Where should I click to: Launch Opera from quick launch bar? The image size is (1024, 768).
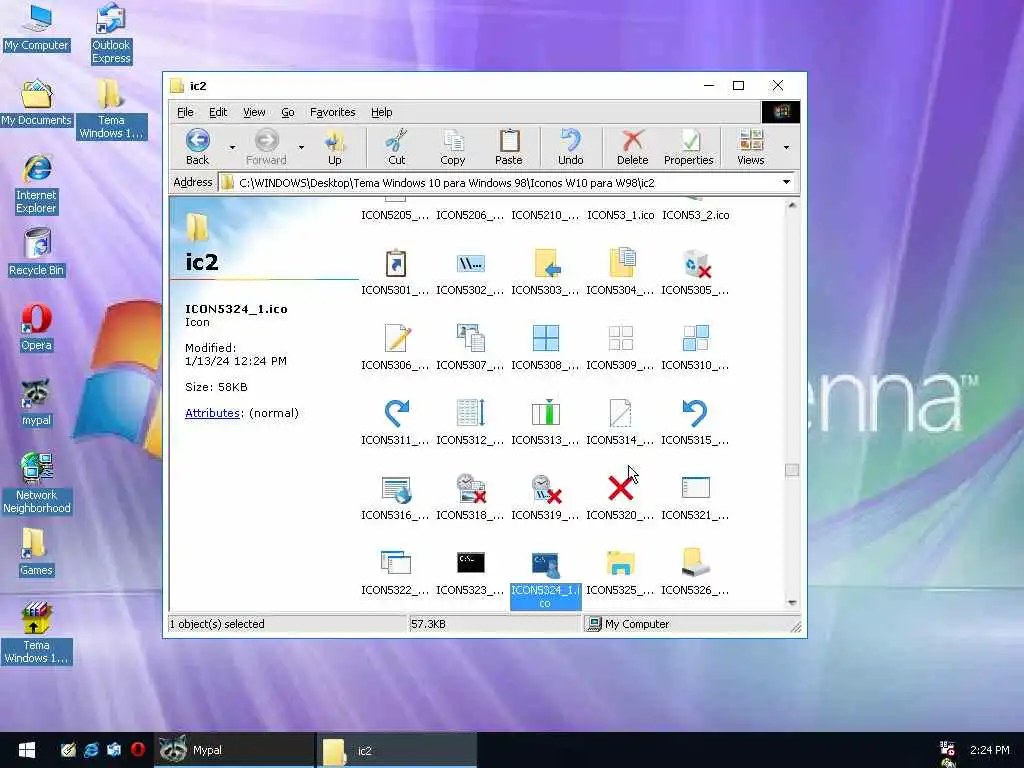137,750
